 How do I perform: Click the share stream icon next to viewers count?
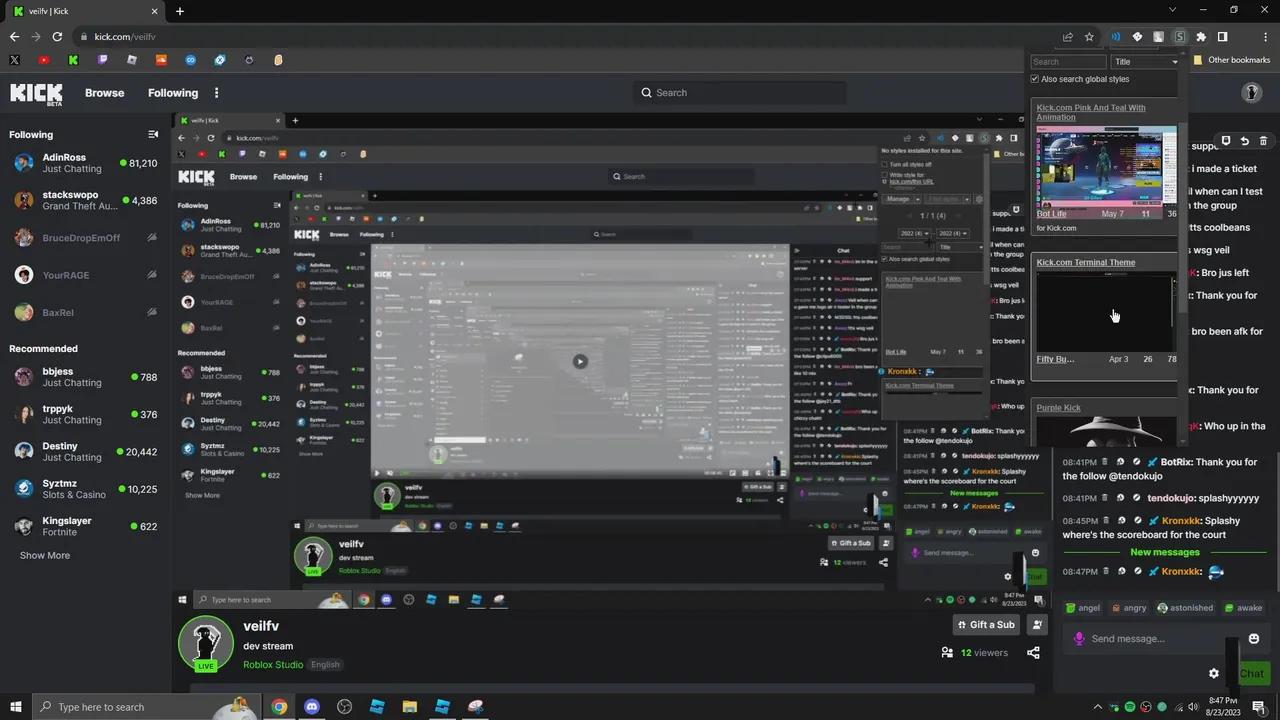click(x=1034, y=652)
